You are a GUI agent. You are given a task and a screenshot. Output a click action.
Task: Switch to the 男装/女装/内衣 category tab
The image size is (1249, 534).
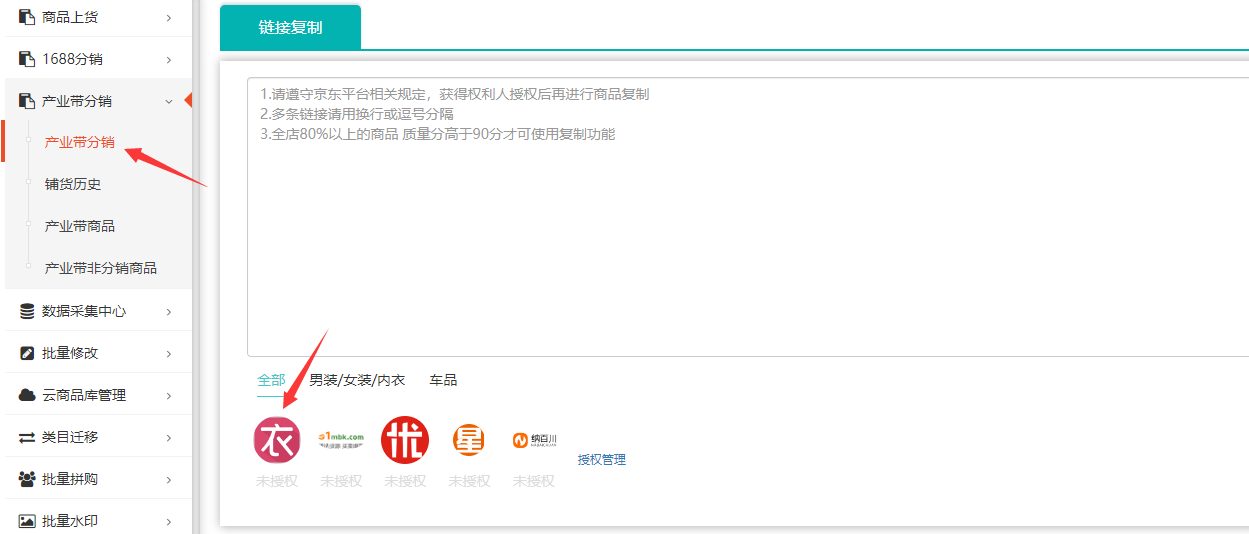[x=357, y=380]
